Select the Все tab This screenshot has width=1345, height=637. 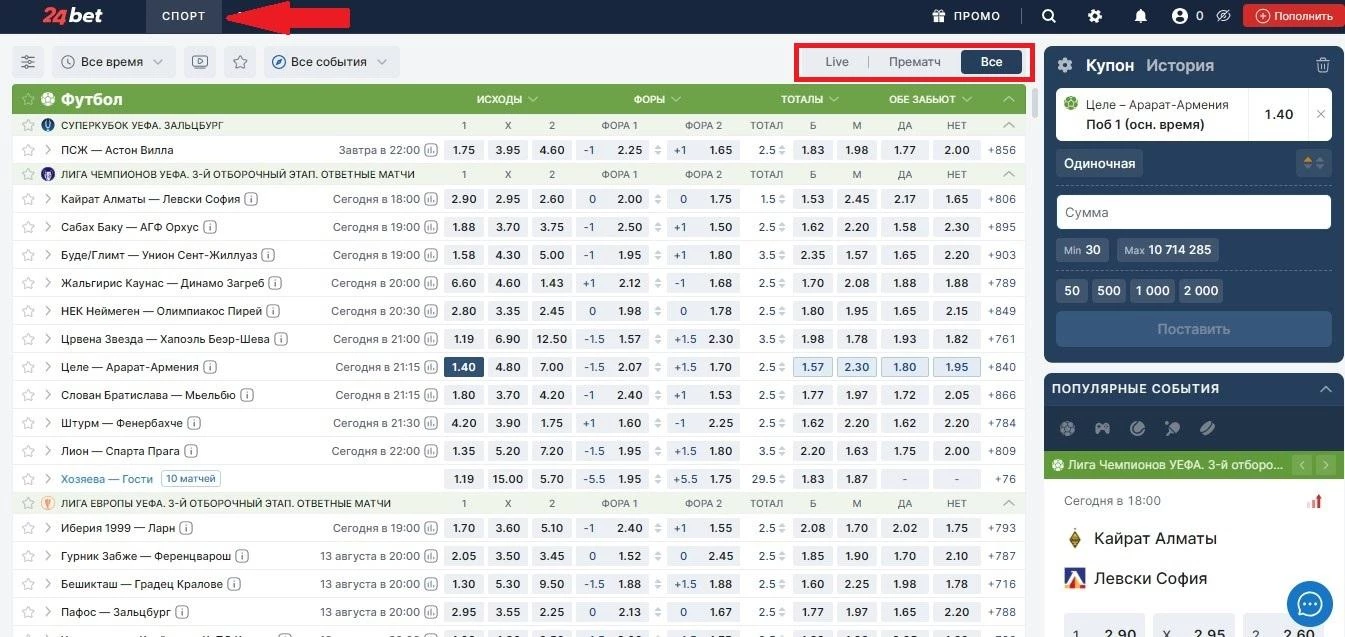[x=991, y=62]
